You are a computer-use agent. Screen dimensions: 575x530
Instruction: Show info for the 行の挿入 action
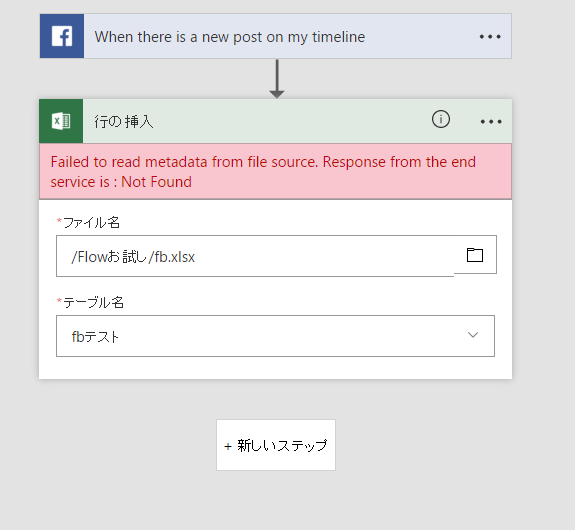tap(440, 119)
